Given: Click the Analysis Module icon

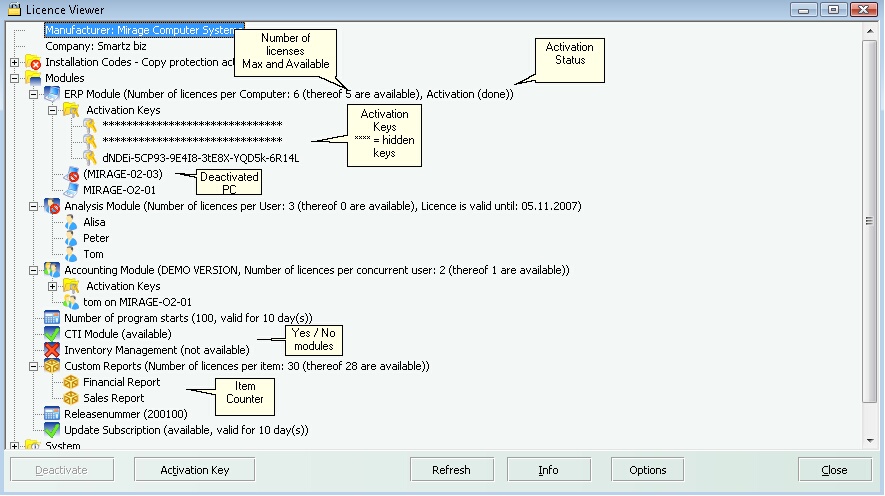Looking at the screenshot, I should click(x=52, y=206).
